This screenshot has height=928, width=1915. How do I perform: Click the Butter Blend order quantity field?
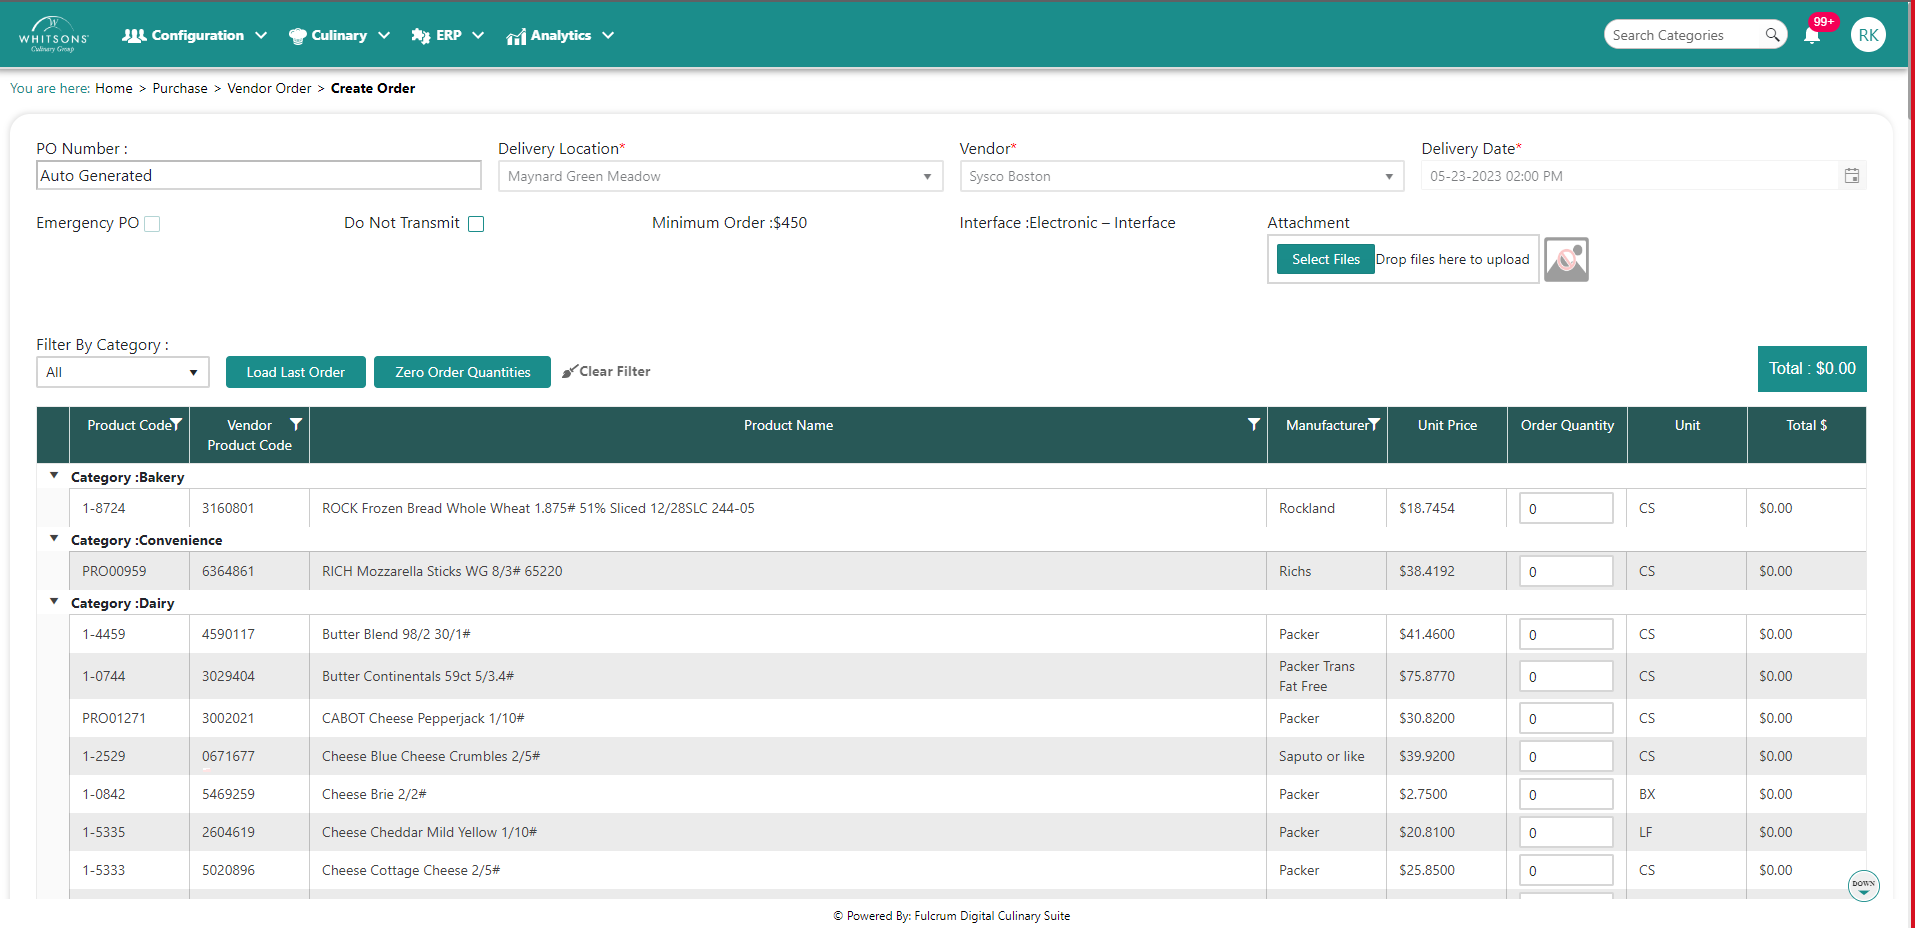1565,635
